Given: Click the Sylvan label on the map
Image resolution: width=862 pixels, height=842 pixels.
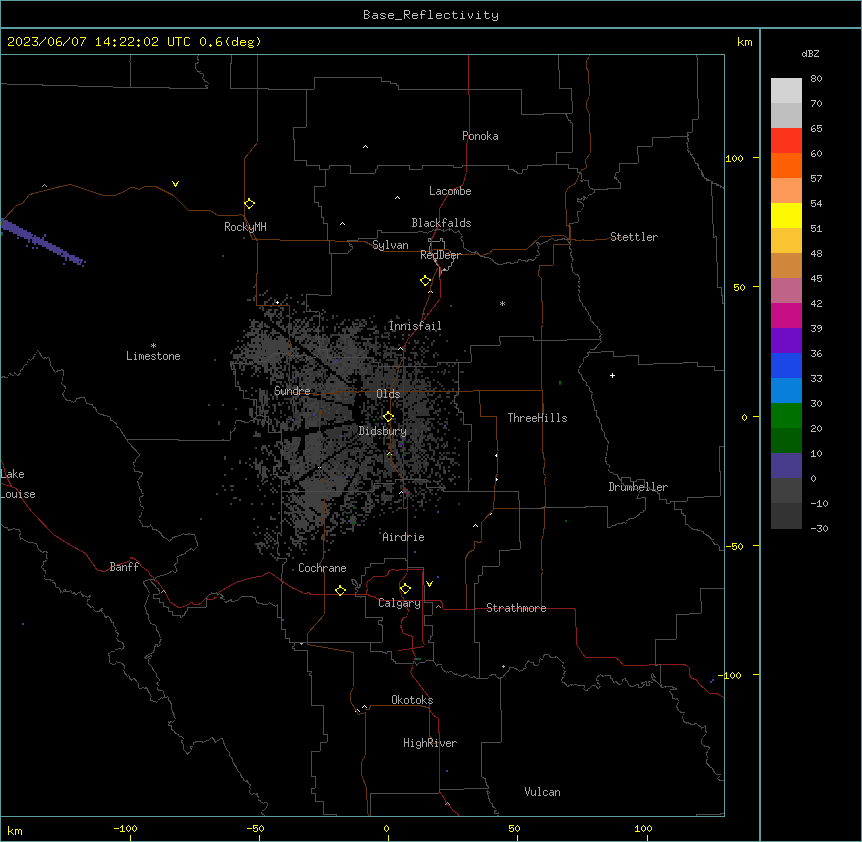Looking at the screenshot, I should 390,245.
